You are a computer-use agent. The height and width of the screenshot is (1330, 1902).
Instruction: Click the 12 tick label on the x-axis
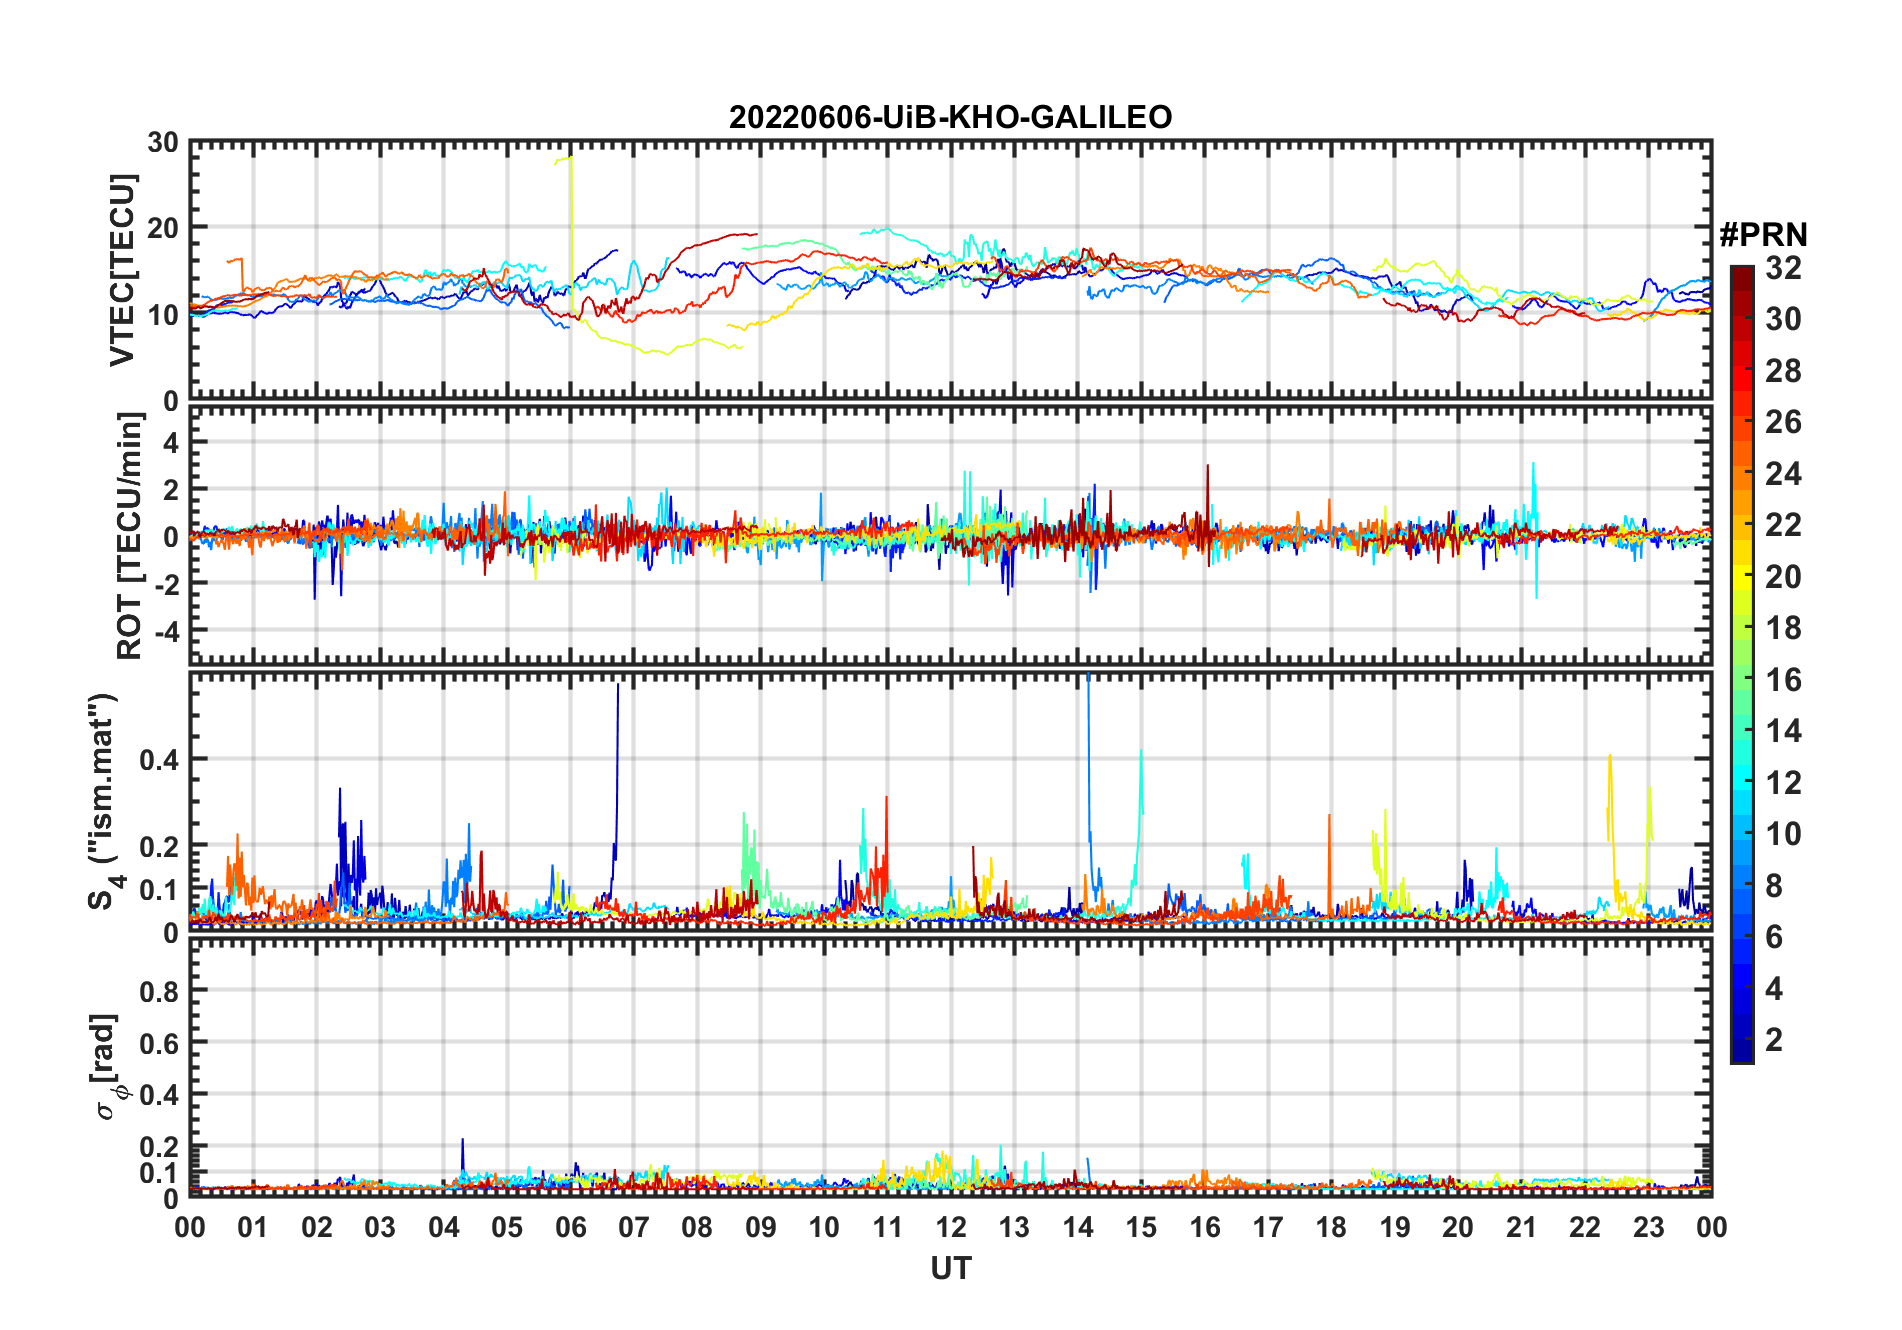[950, 1227]
